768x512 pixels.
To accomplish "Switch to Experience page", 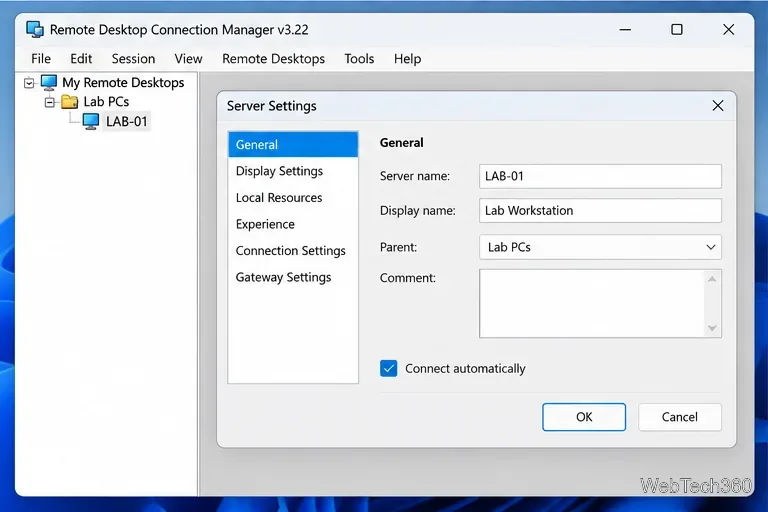I will 293,224.
